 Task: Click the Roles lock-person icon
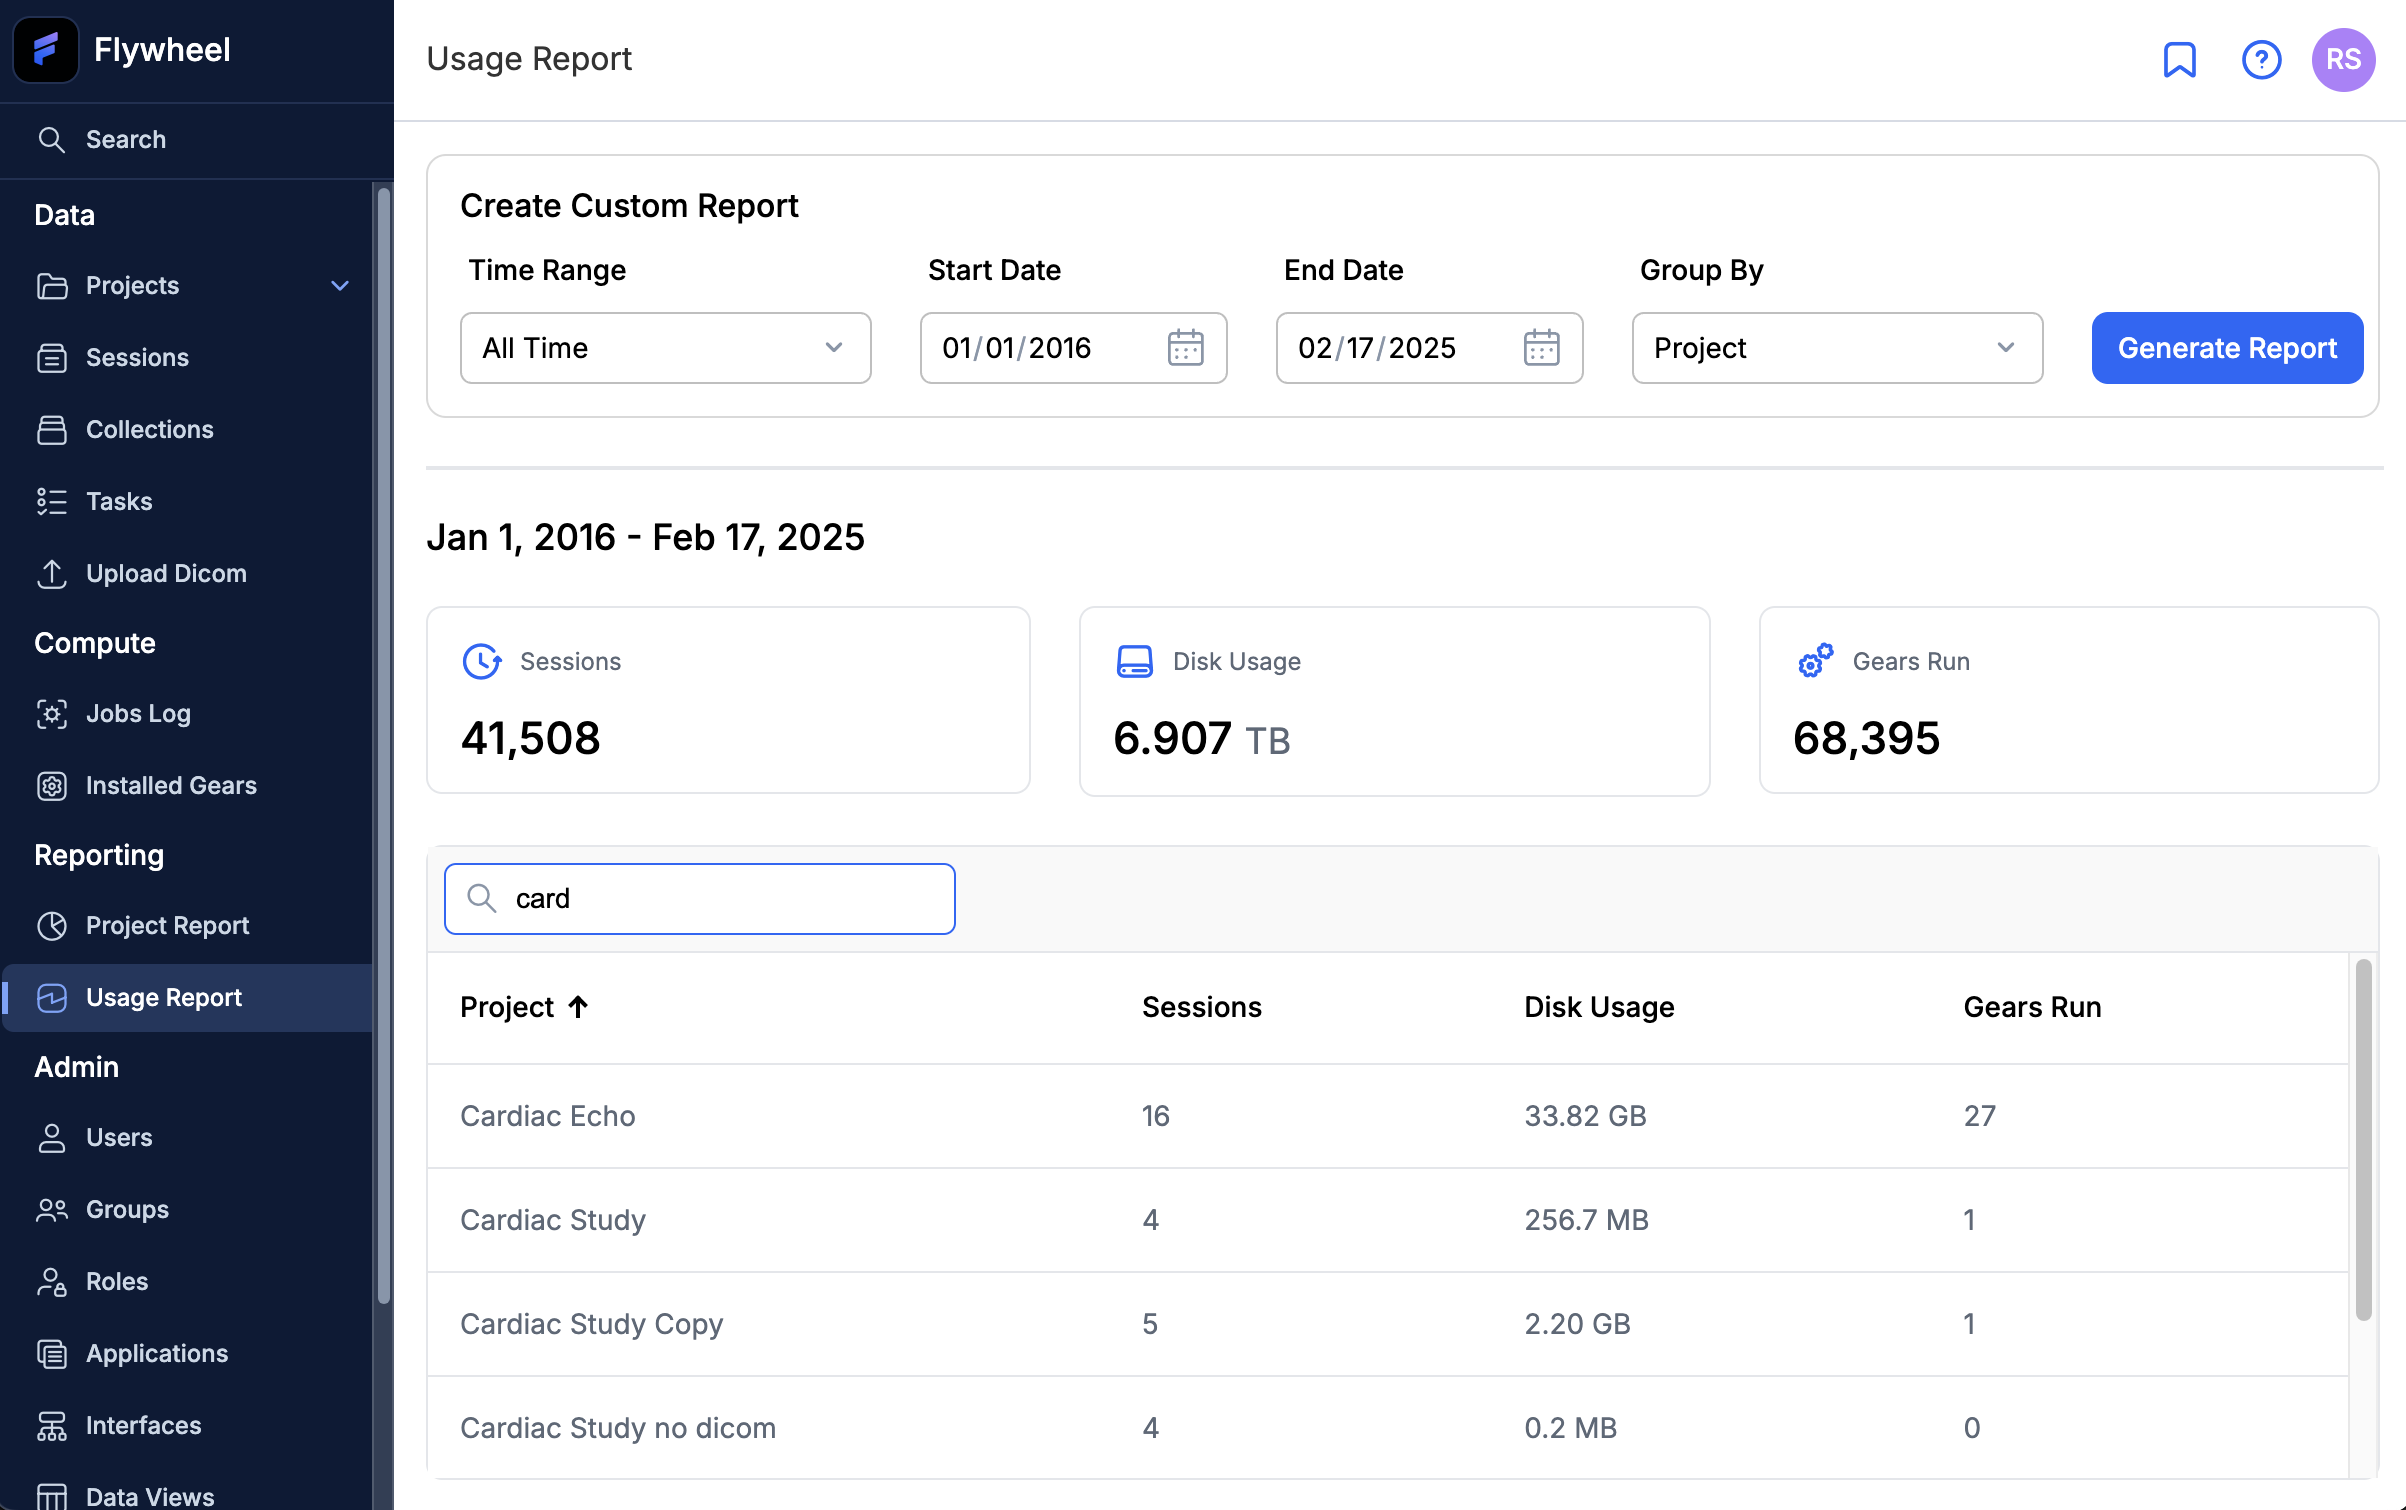click(52, 1282)
